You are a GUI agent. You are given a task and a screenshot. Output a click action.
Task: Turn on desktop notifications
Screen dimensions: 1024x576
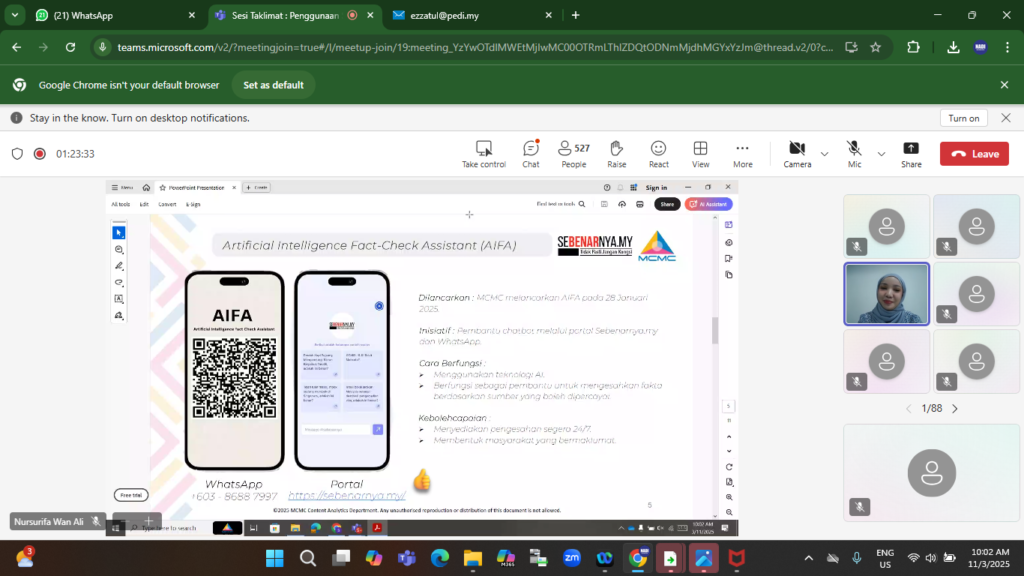click(x=964, y=118)
